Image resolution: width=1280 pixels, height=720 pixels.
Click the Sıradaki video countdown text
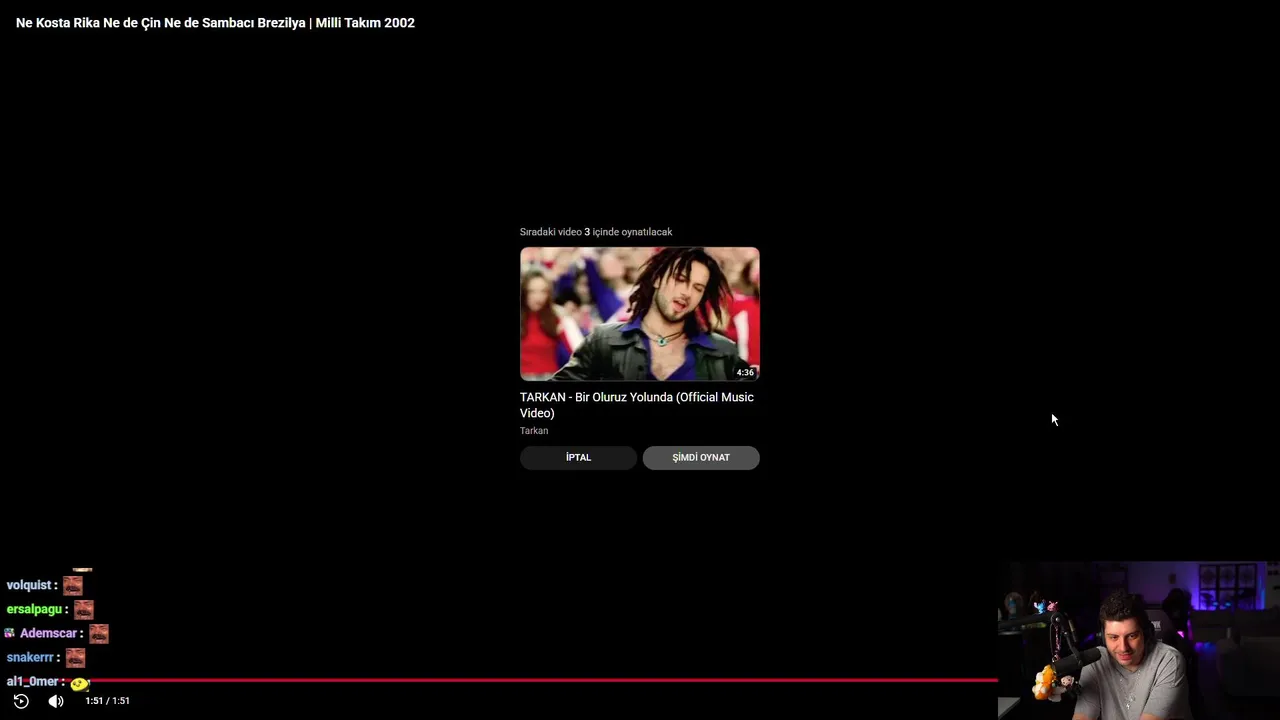[596, 232]
